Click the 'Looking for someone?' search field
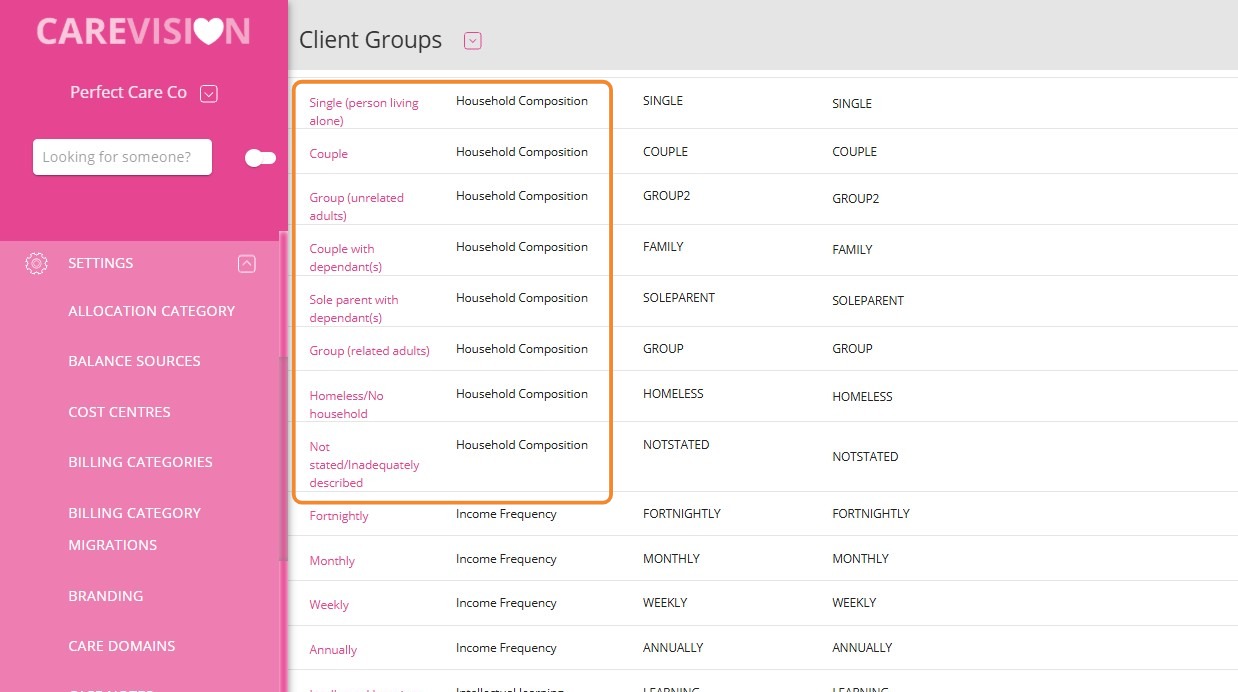The height and width of the screenshot is (692, 1238). pos(122,157)
